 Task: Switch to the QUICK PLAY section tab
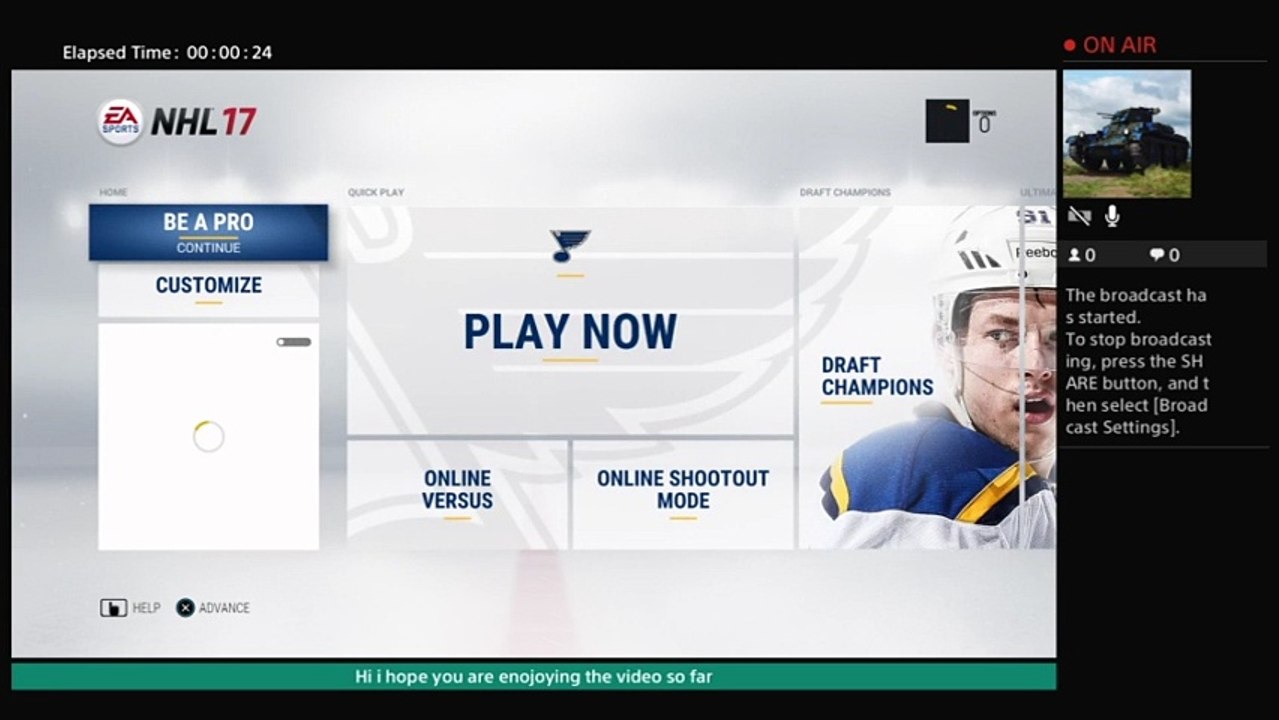(x=376, y=192)
